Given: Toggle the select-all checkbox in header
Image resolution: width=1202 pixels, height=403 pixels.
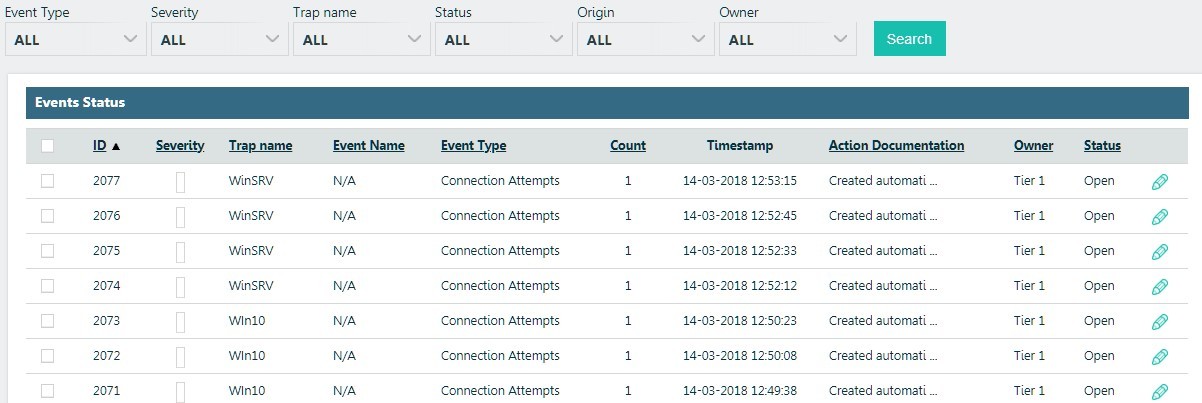Looking at the screenshot, I should [47, 146].
